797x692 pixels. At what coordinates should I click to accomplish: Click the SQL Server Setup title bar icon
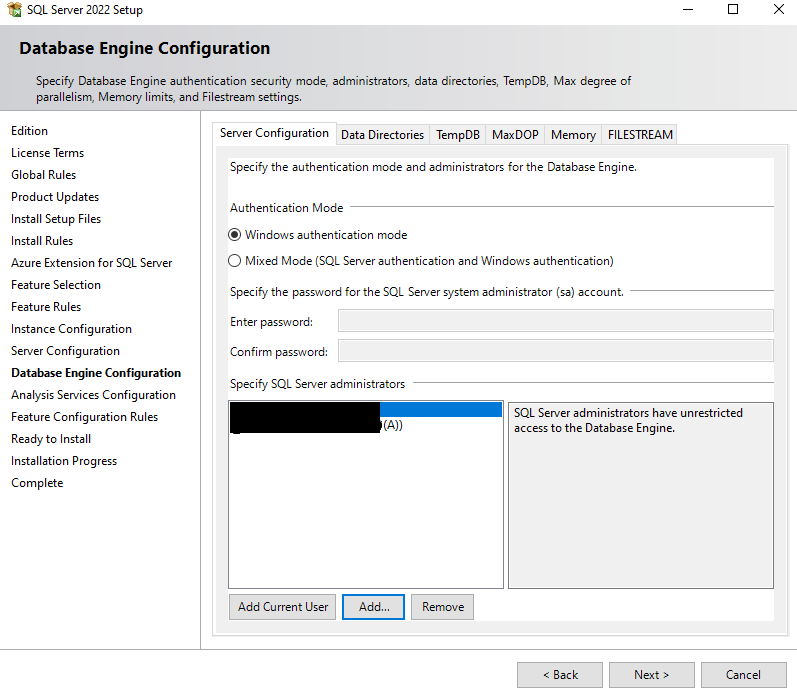(14, 9)
